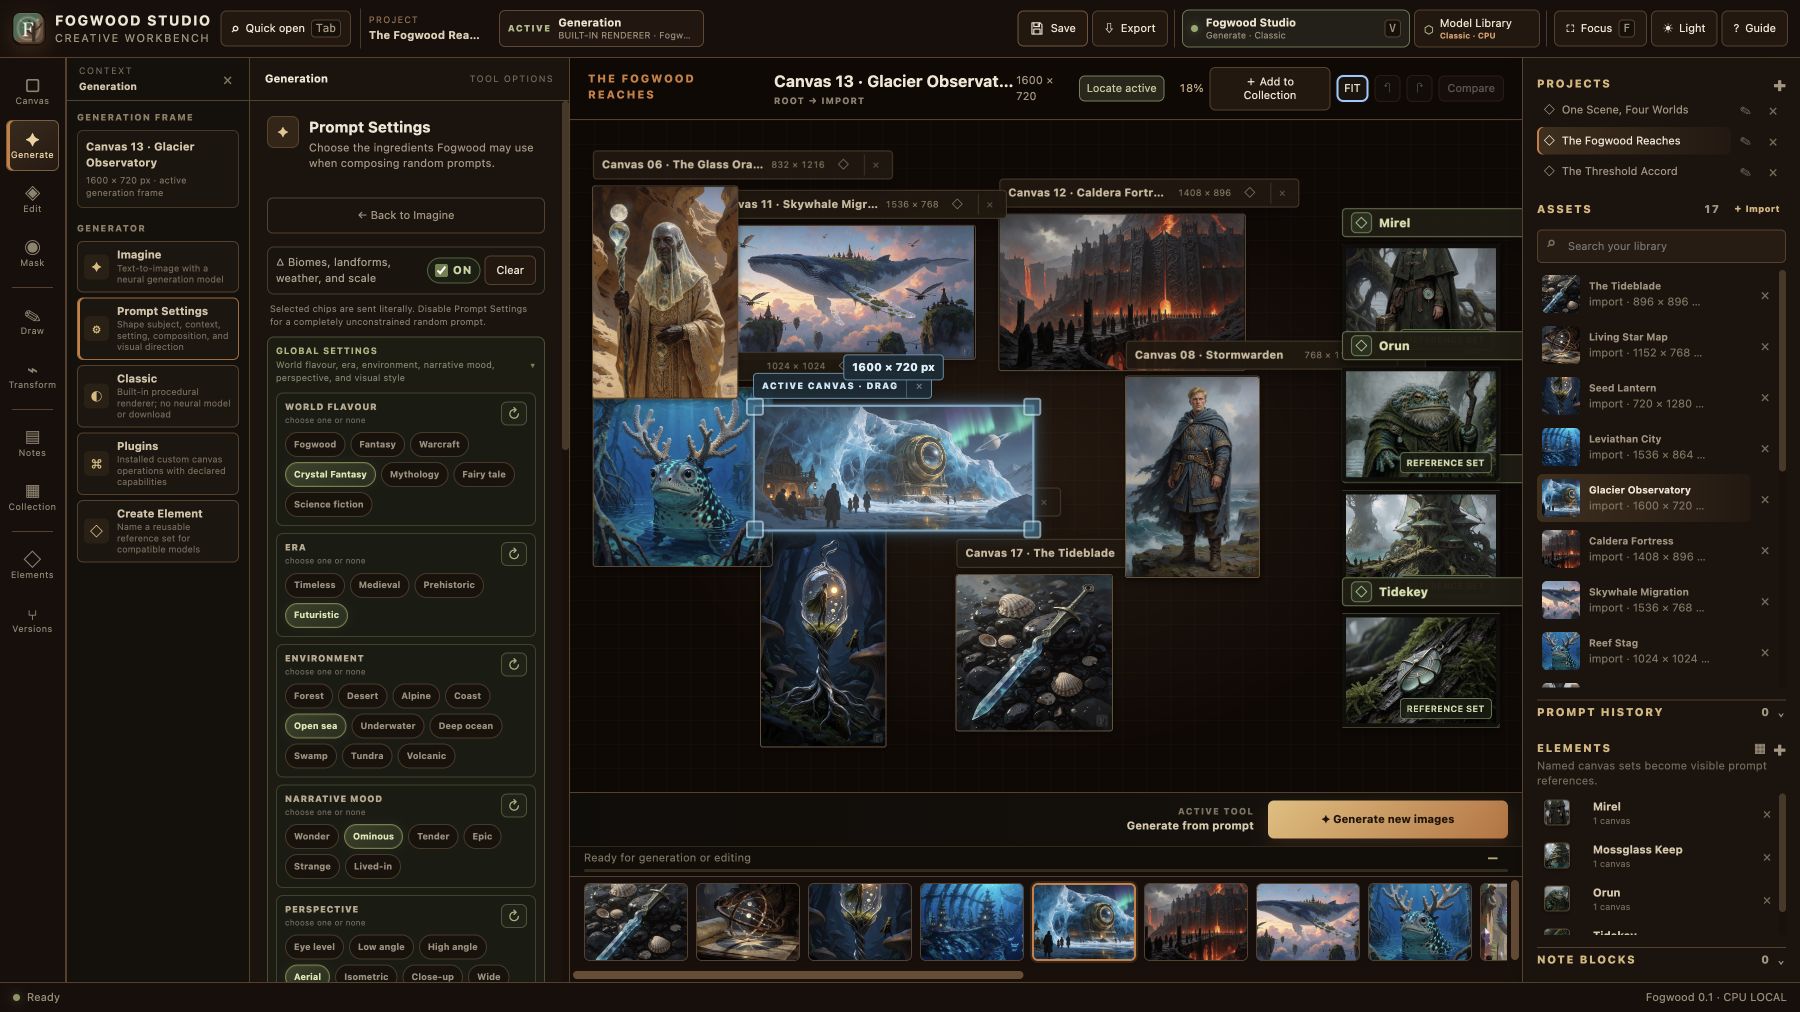Reroll the Narrative Mood selection
This screenshot has width=1800, height=1012.
tap(514, 805)
